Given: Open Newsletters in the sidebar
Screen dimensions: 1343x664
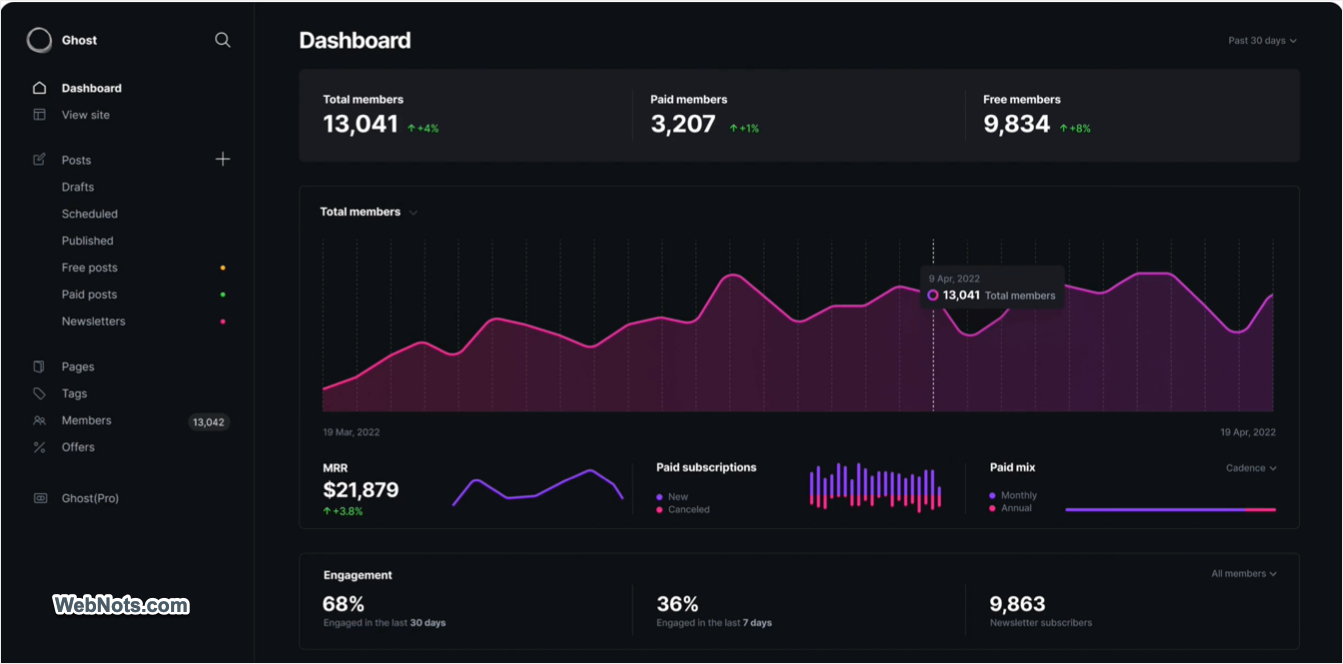Looking at the screenshot, I should tap(94, 321).
